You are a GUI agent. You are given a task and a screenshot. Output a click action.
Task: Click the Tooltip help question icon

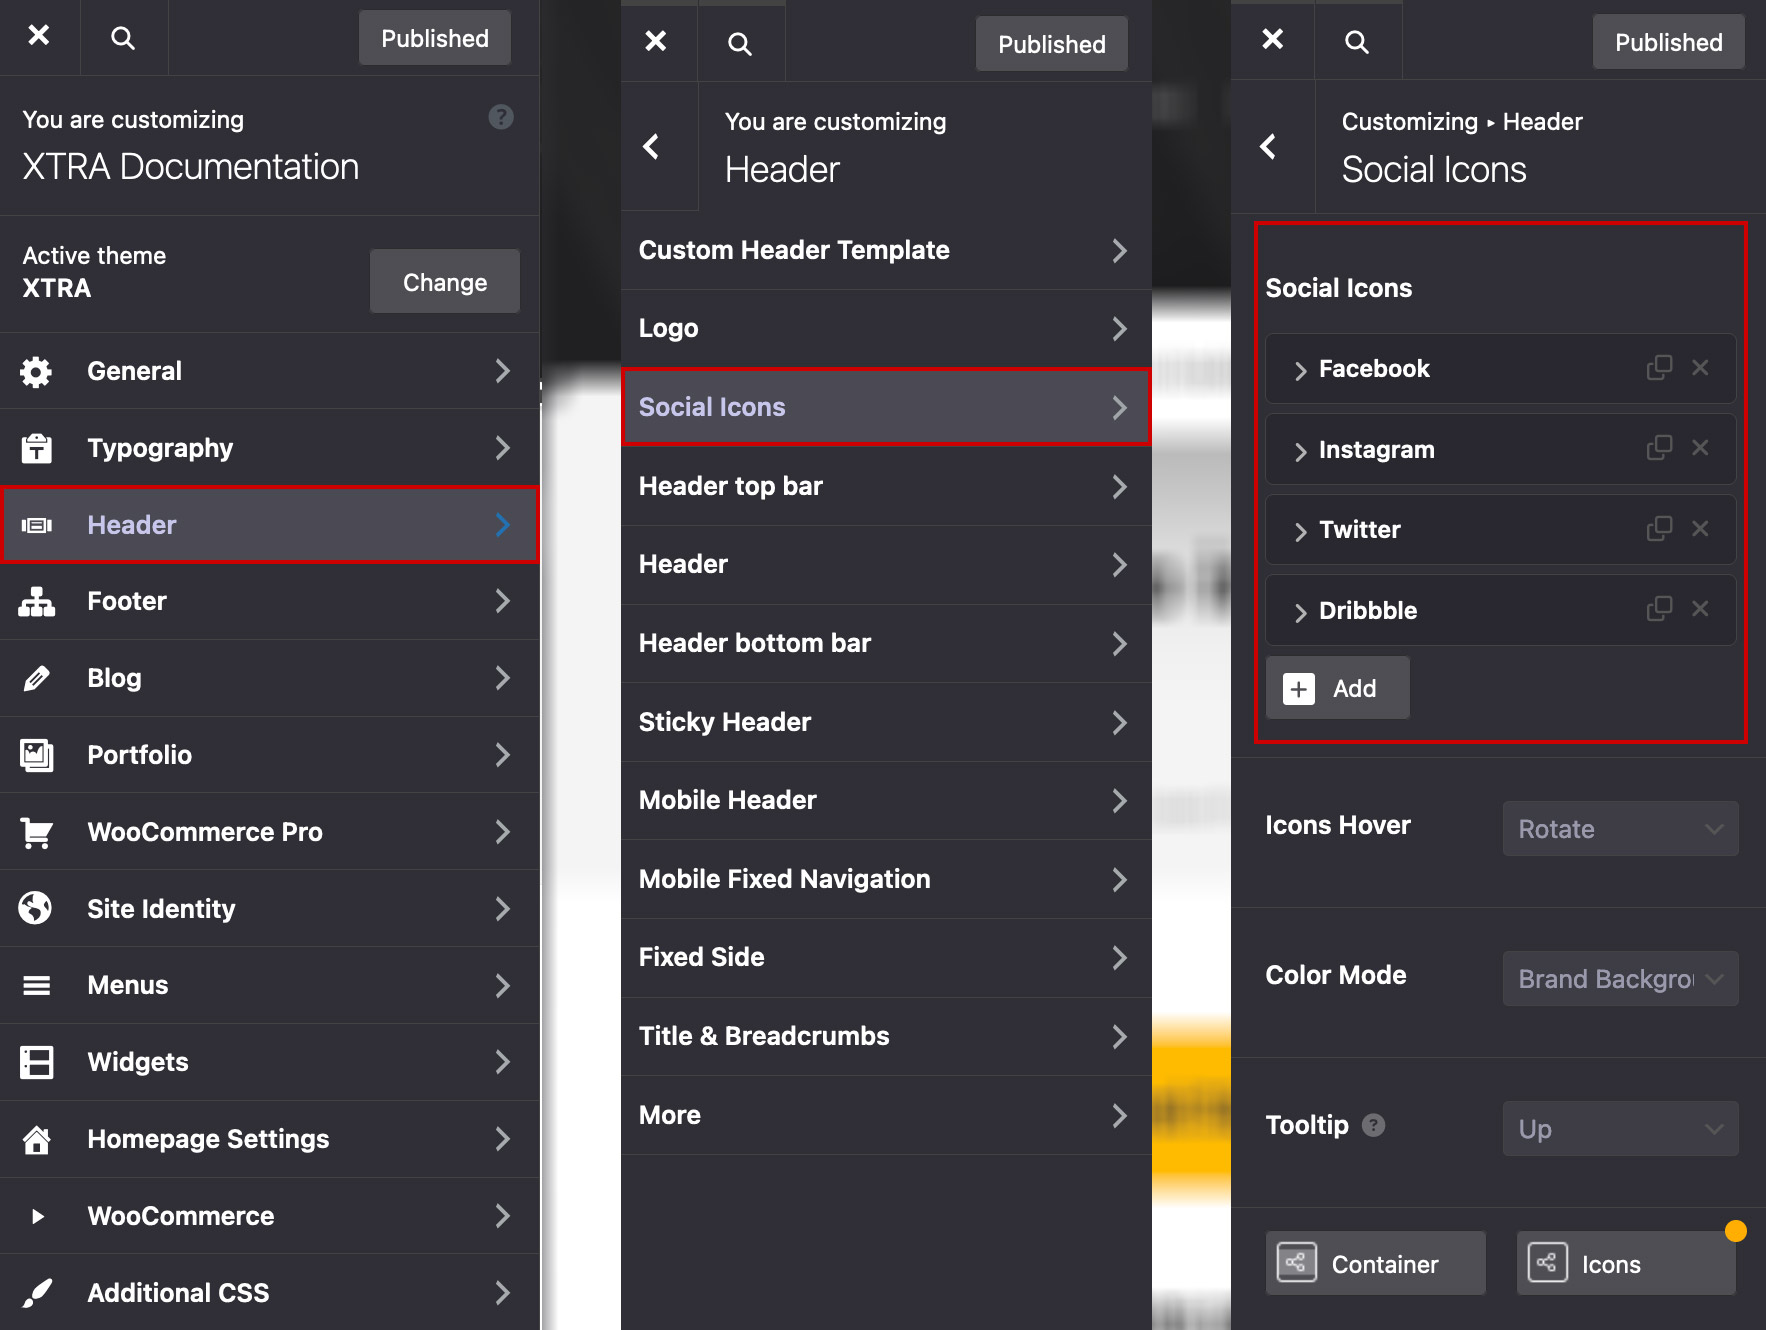[1374, 1125]
